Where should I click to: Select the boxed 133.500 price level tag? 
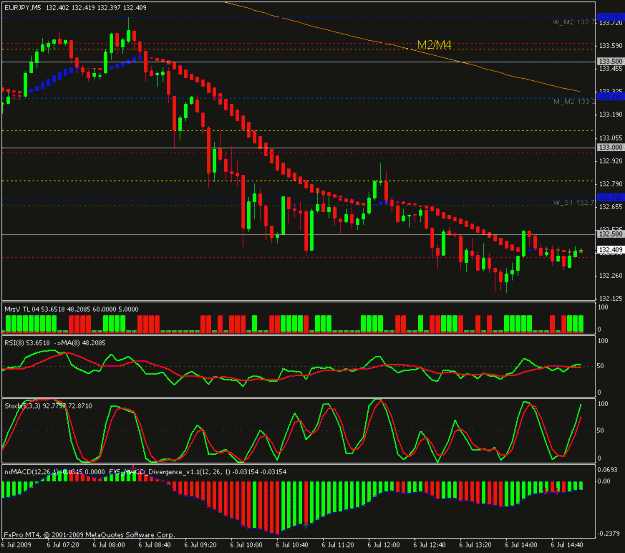610,61
